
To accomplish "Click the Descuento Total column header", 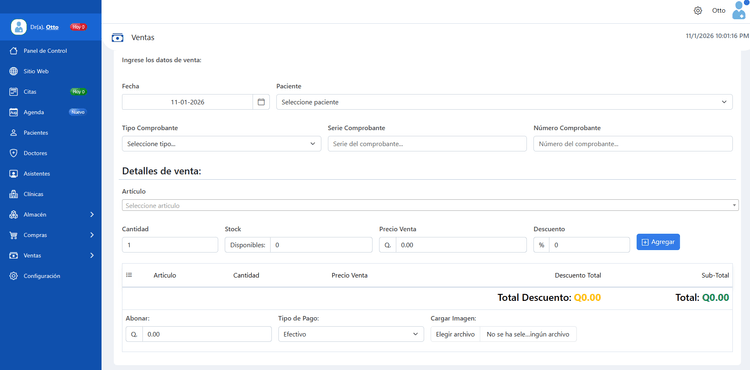I will [x=578, y=275].
